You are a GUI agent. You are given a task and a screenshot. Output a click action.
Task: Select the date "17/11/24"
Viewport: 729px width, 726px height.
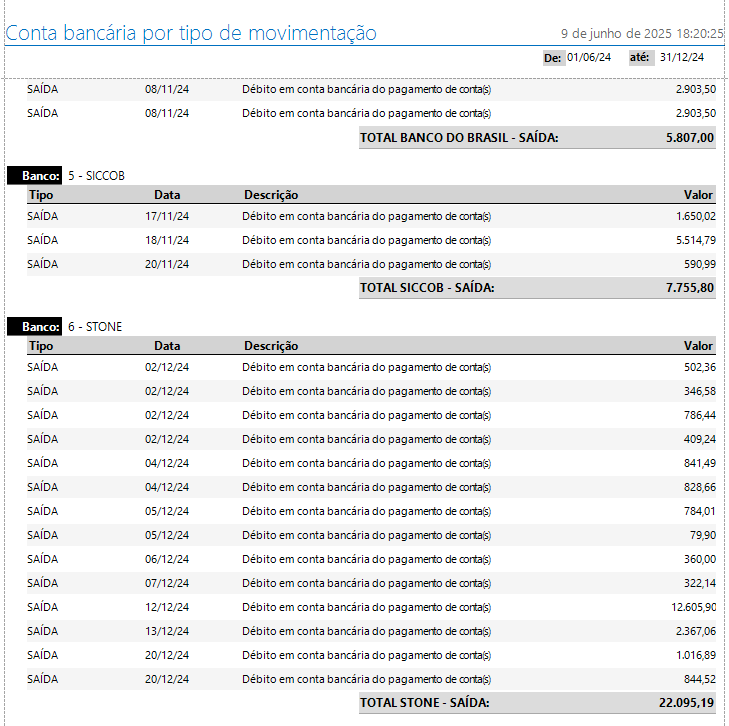[x=167, y=216]
